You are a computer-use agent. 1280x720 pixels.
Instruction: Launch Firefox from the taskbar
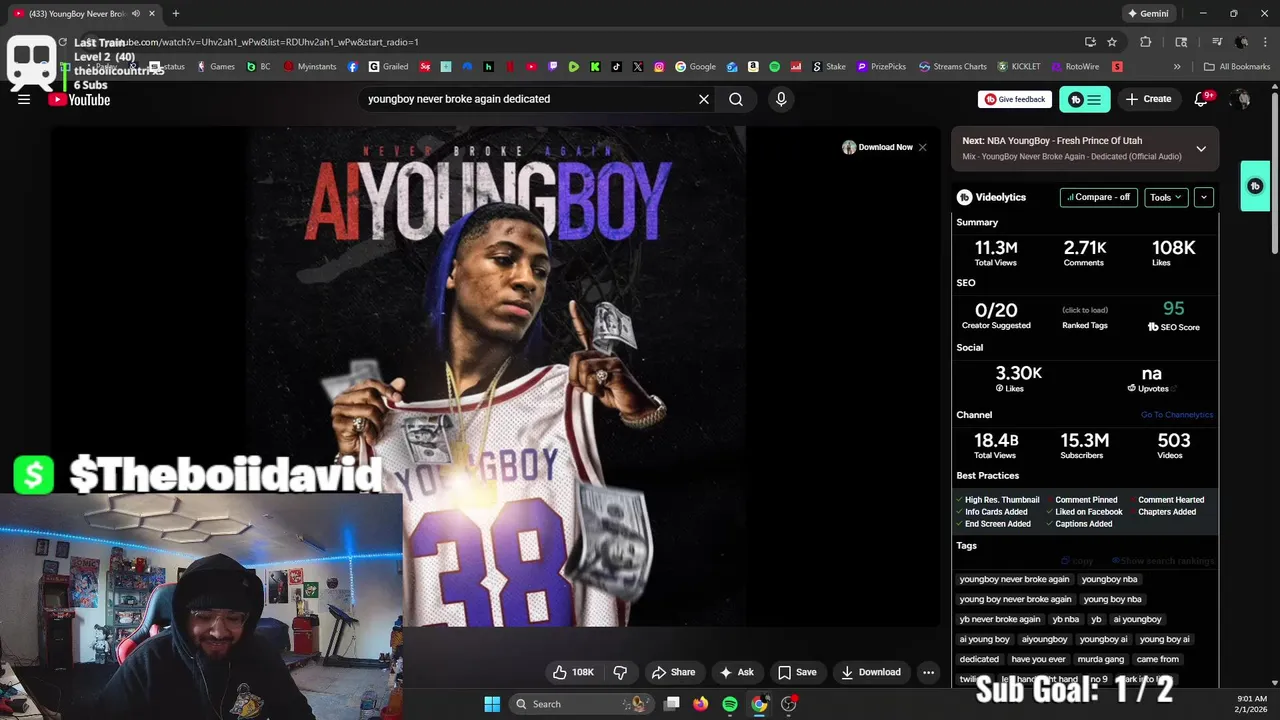tap(701, 704)
